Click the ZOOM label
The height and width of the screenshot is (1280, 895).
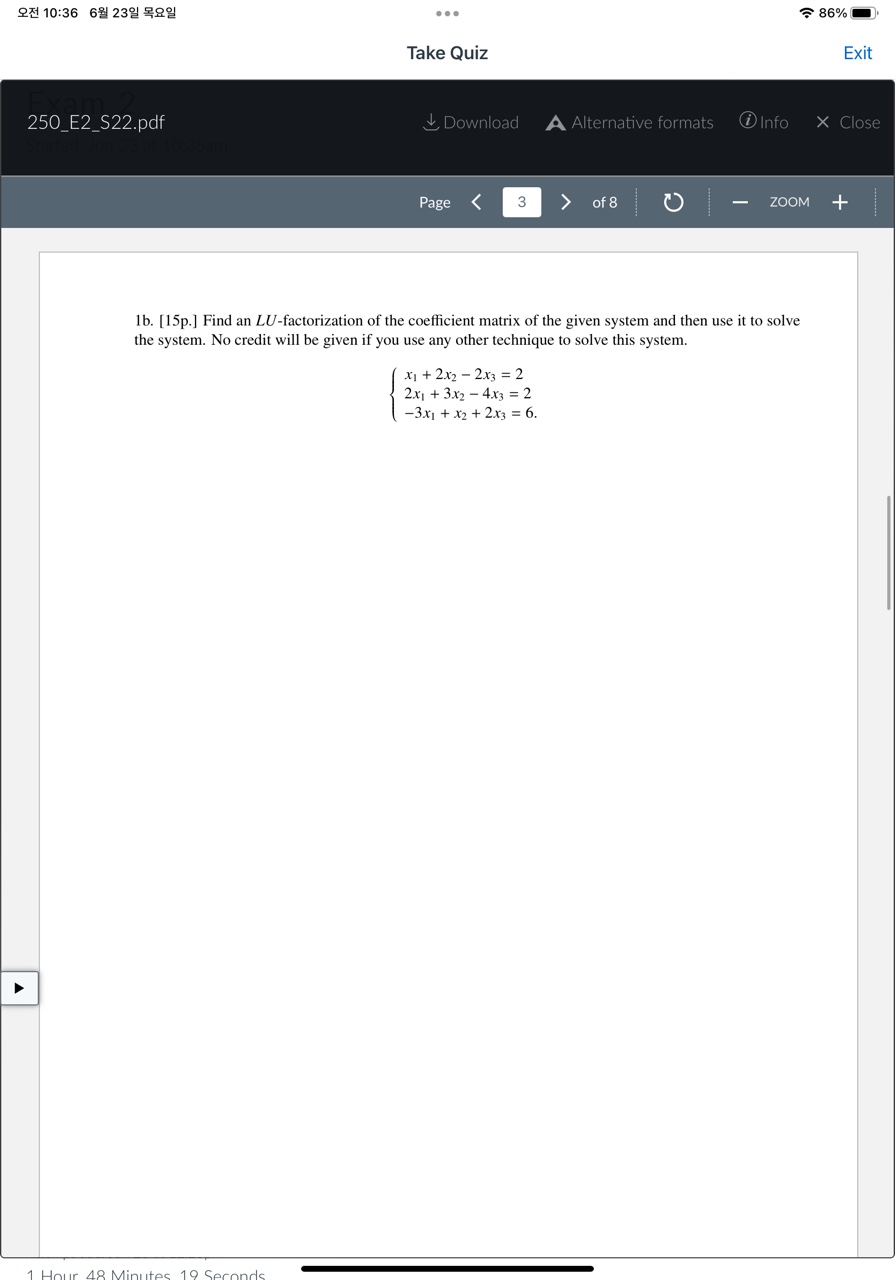(790, 202)
